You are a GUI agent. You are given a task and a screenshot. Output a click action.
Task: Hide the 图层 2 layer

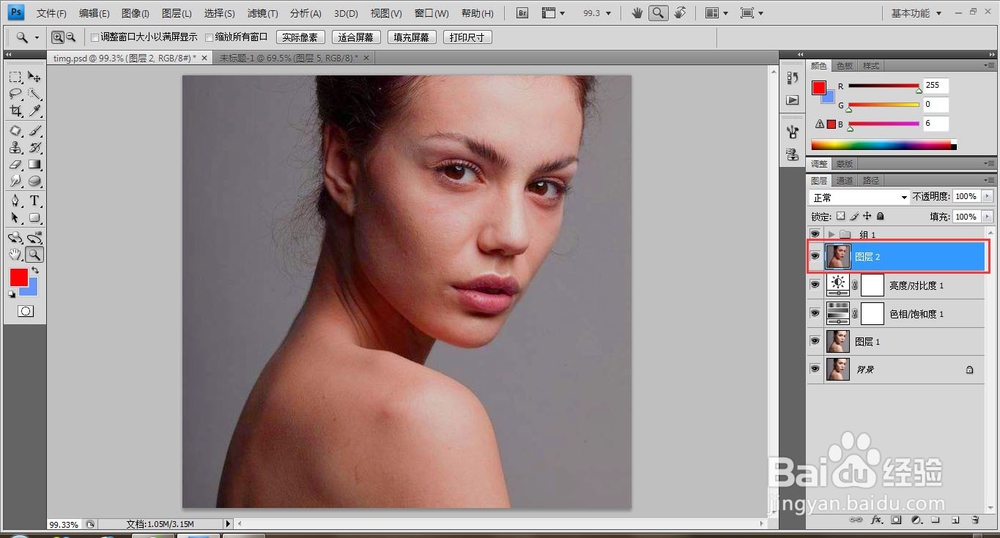tap(815, 256)
